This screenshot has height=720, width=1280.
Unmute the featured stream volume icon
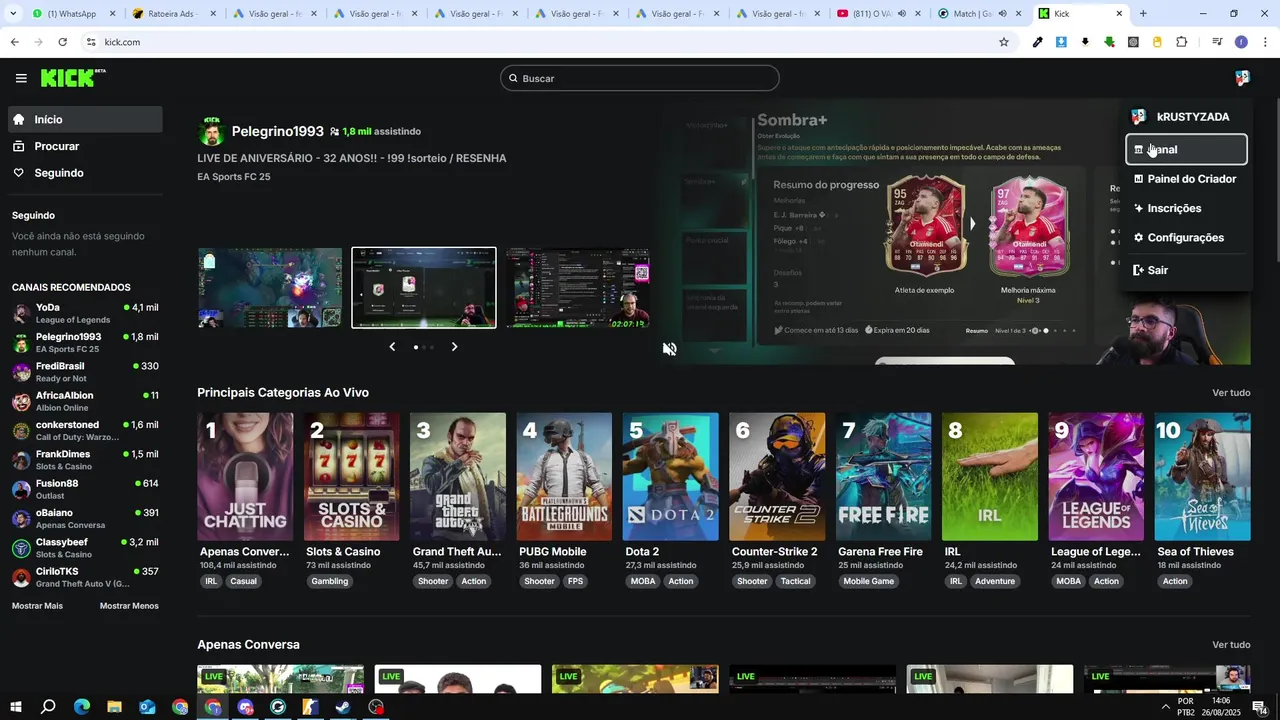(669, 349)
